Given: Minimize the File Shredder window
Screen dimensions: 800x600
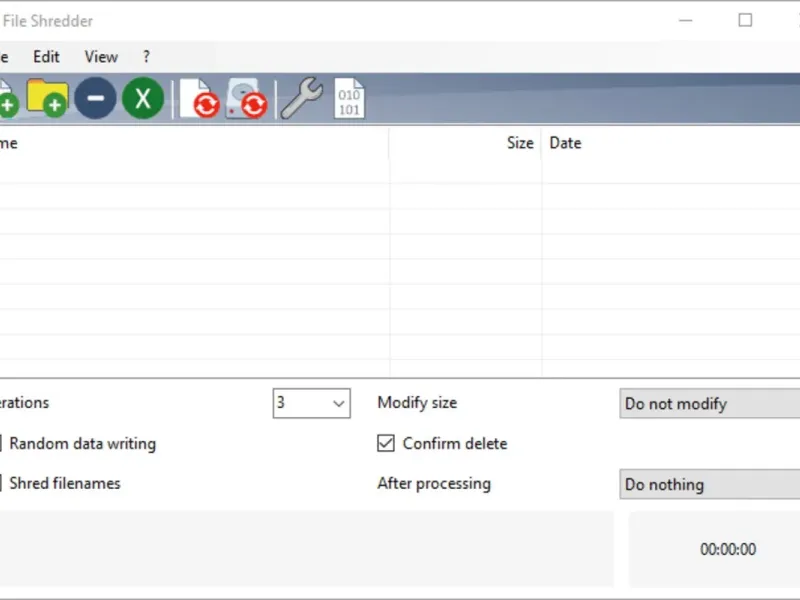Looking at the screenshot, I should tap(686, 20).
